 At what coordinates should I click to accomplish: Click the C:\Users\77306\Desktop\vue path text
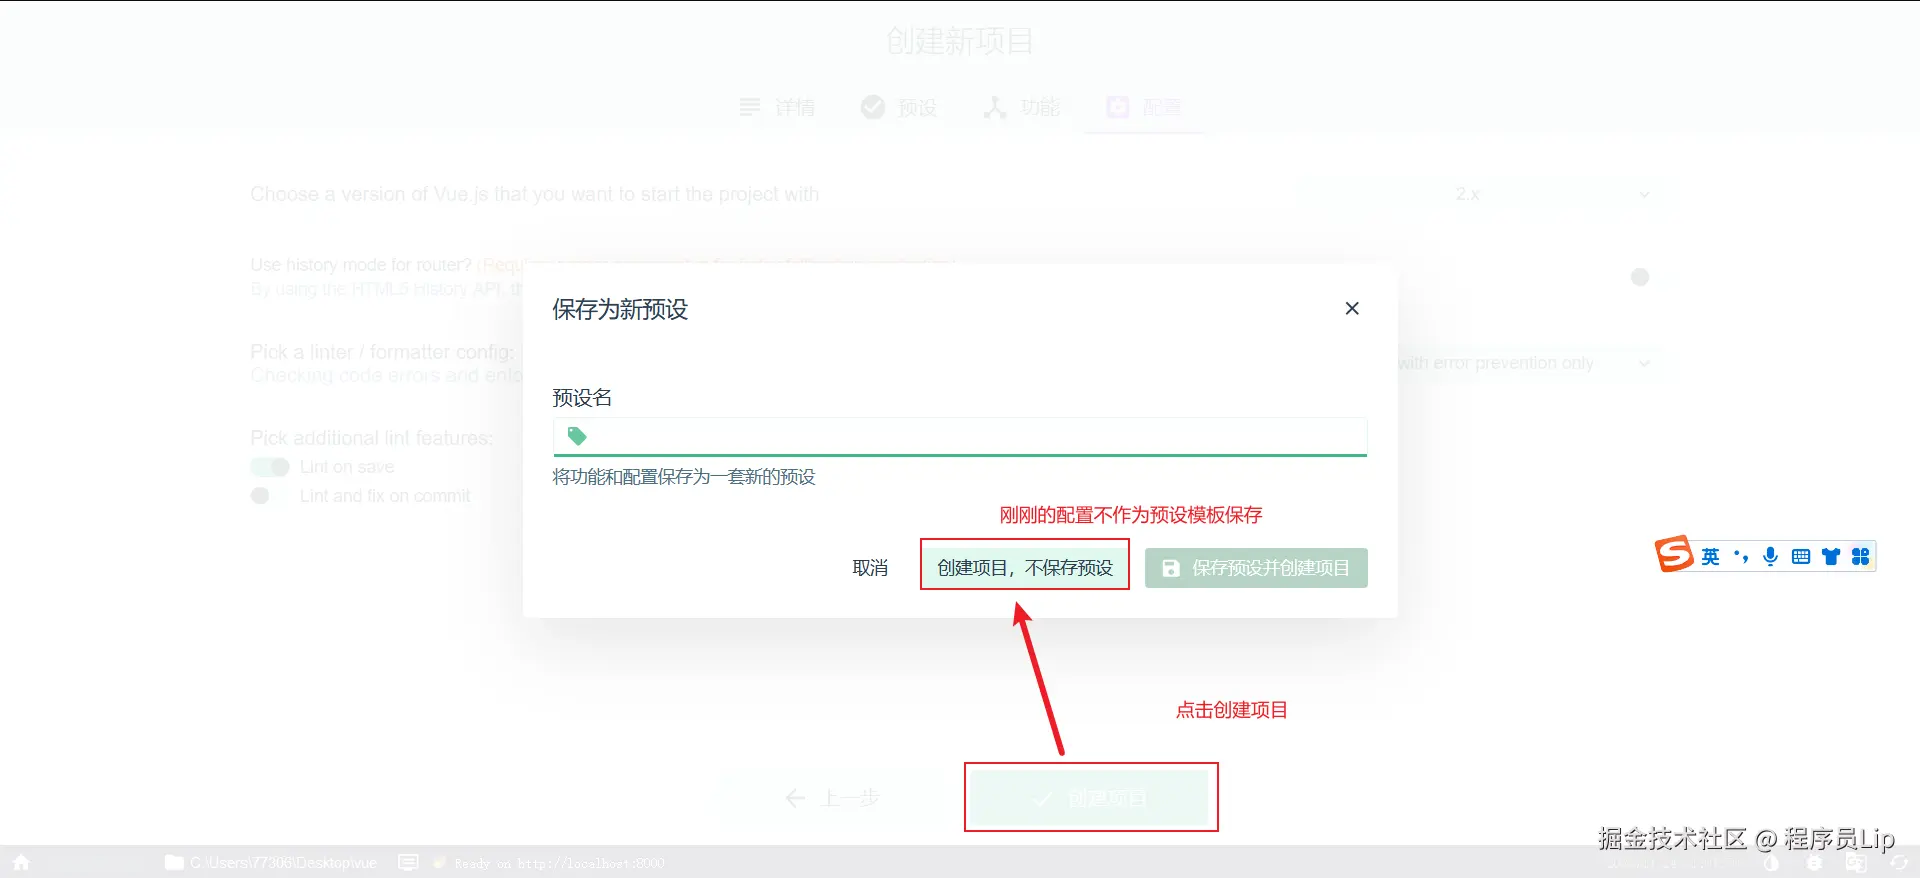[x=283, y=863]
